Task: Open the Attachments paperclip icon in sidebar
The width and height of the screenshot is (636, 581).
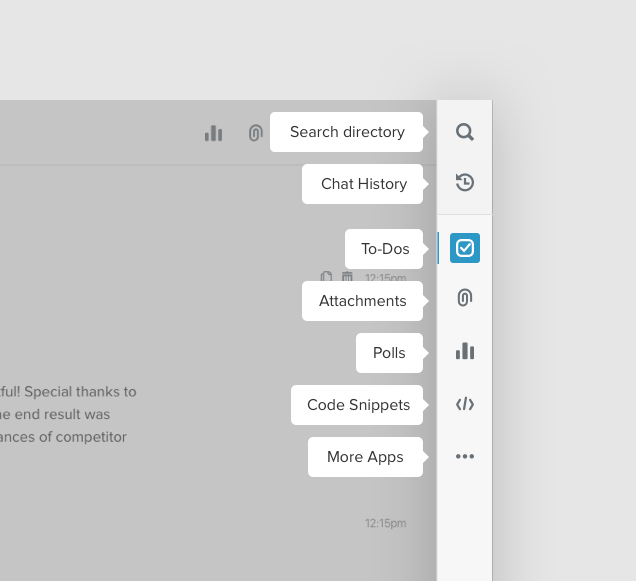Action: coord(465,297)
